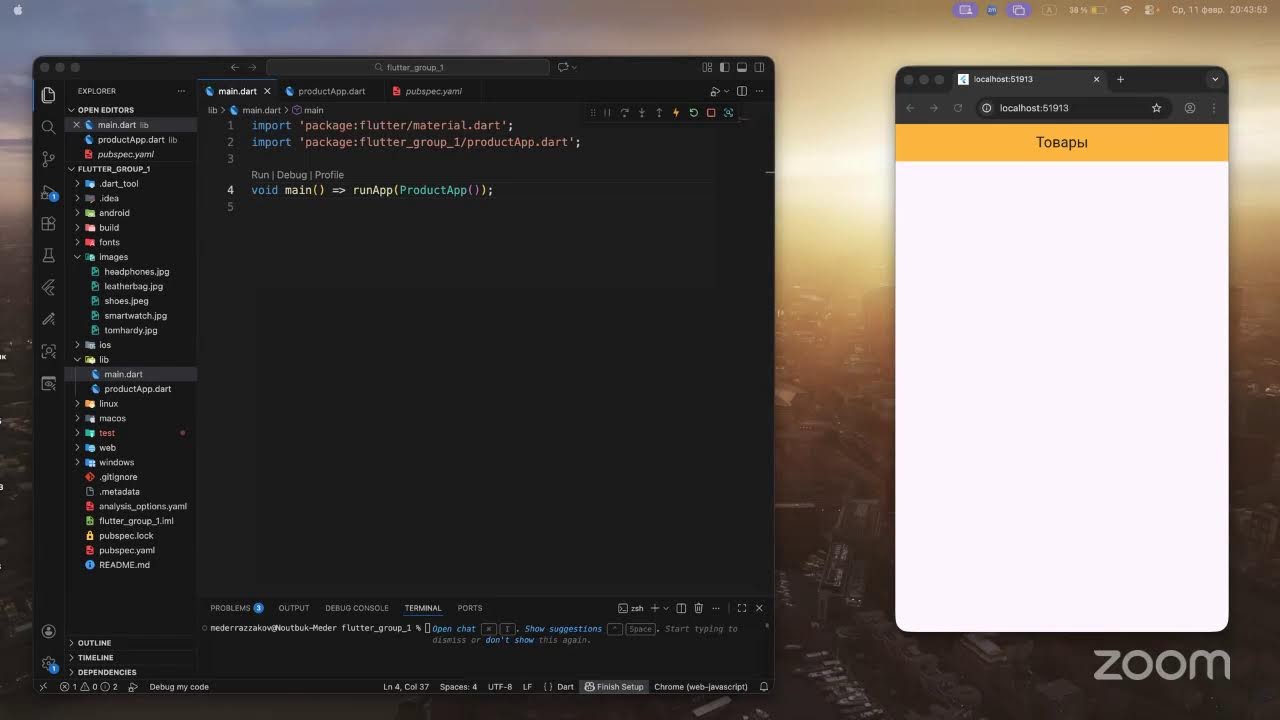This screenshot has height=720, width=1280.
Task: Trigger Flutter Hot Reload lightning icon
Action: coord(676,113)
